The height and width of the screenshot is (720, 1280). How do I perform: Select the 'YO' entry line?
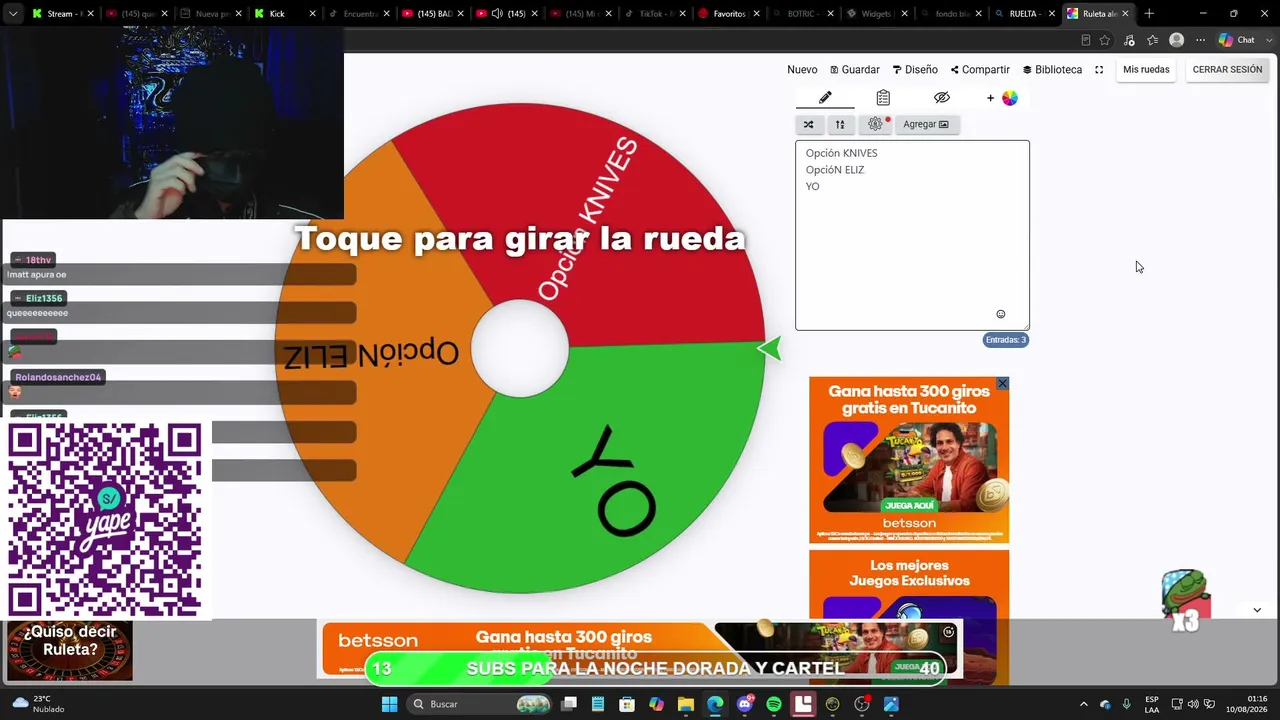point(812,187)
